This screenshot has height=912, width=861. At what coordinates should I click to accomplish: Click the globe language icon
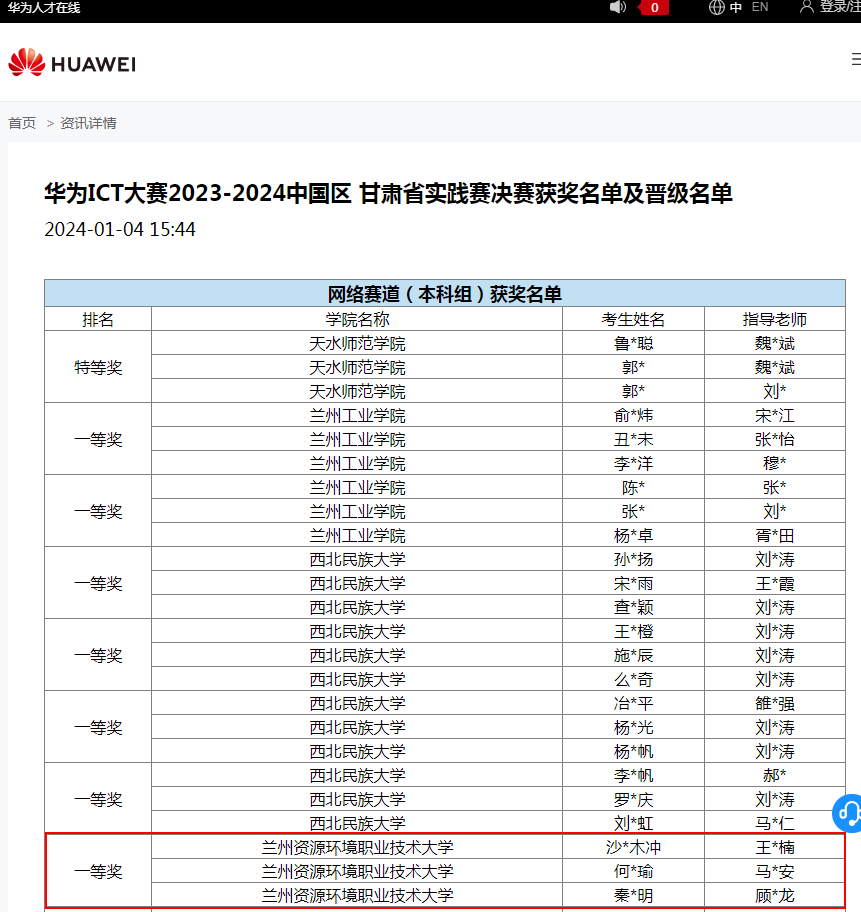click(x=716, y=7)
